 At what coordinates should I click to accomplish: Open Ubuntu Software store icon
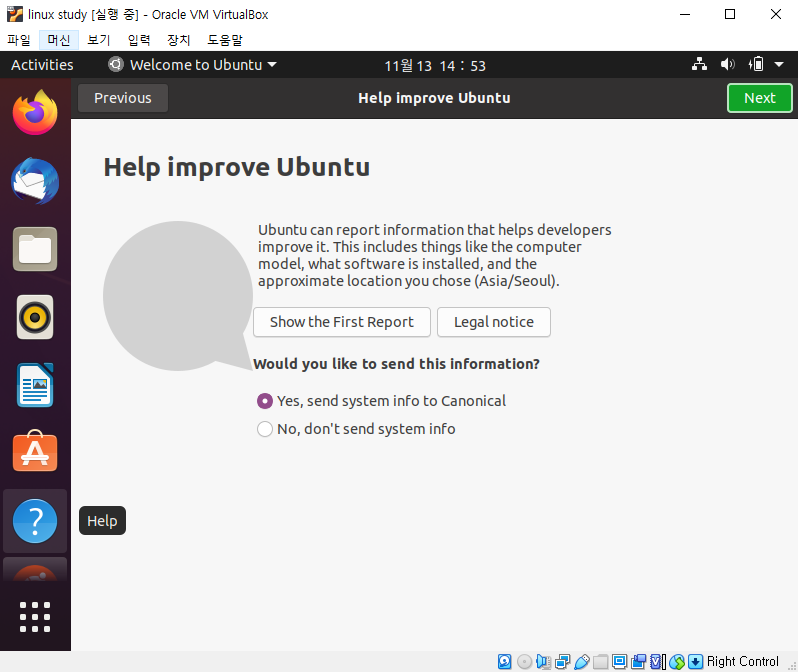click(x=35, y=452)
